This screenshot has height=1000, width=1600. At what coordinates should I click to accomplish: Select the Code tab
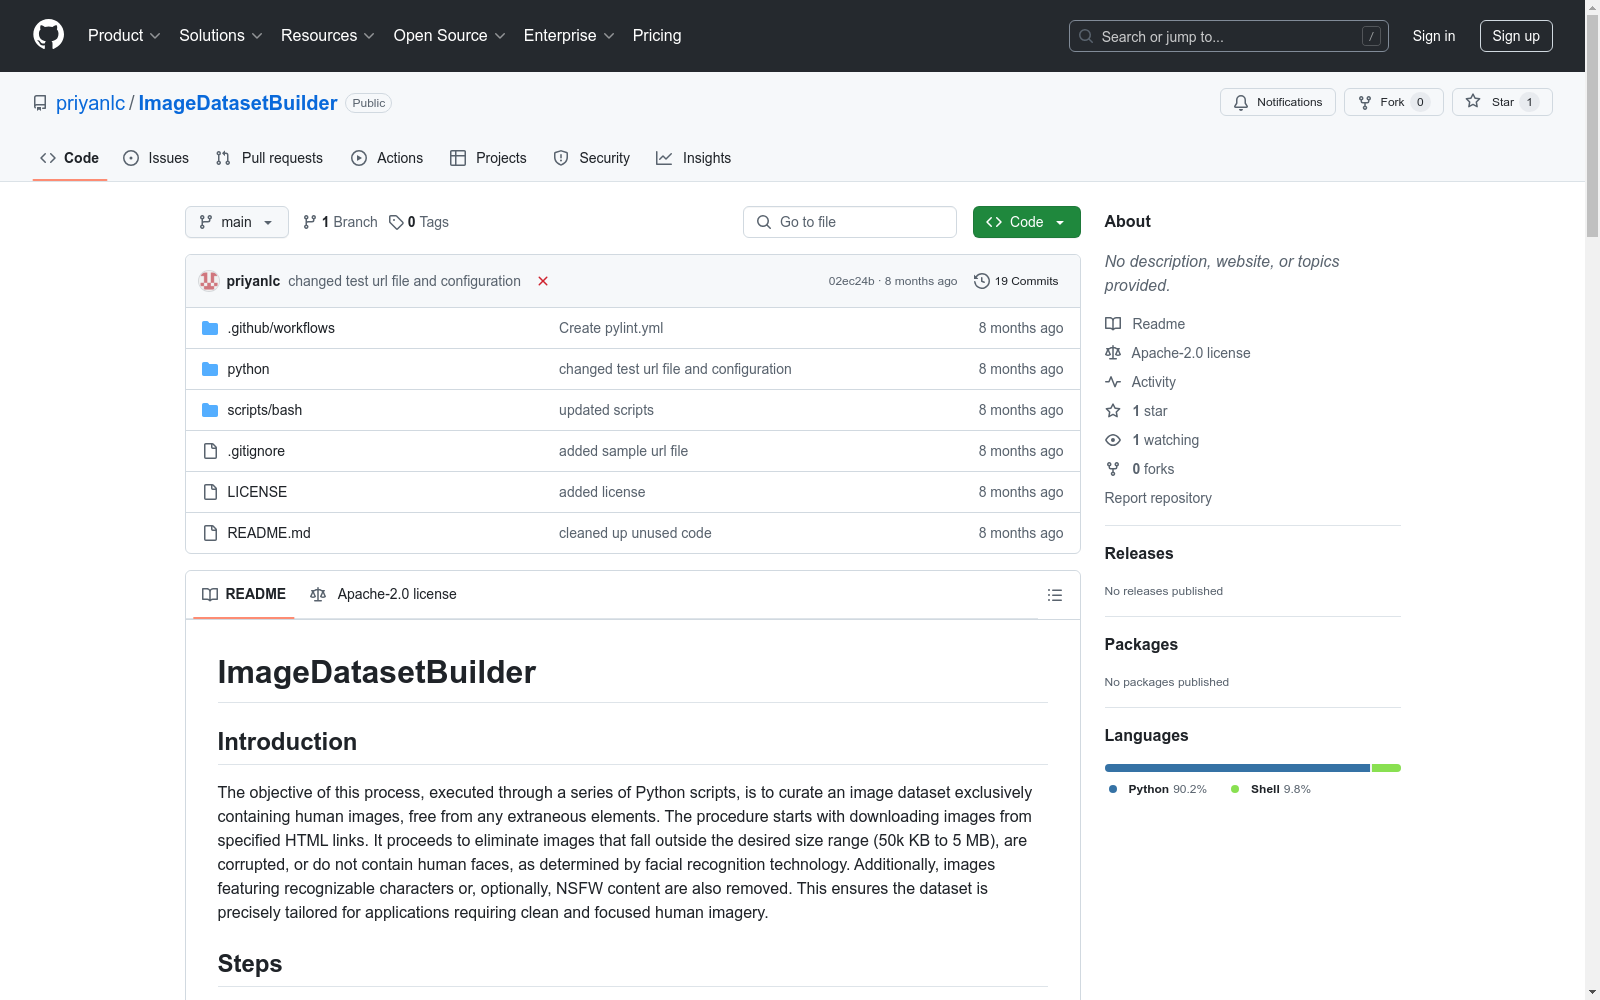click(70, 158)
